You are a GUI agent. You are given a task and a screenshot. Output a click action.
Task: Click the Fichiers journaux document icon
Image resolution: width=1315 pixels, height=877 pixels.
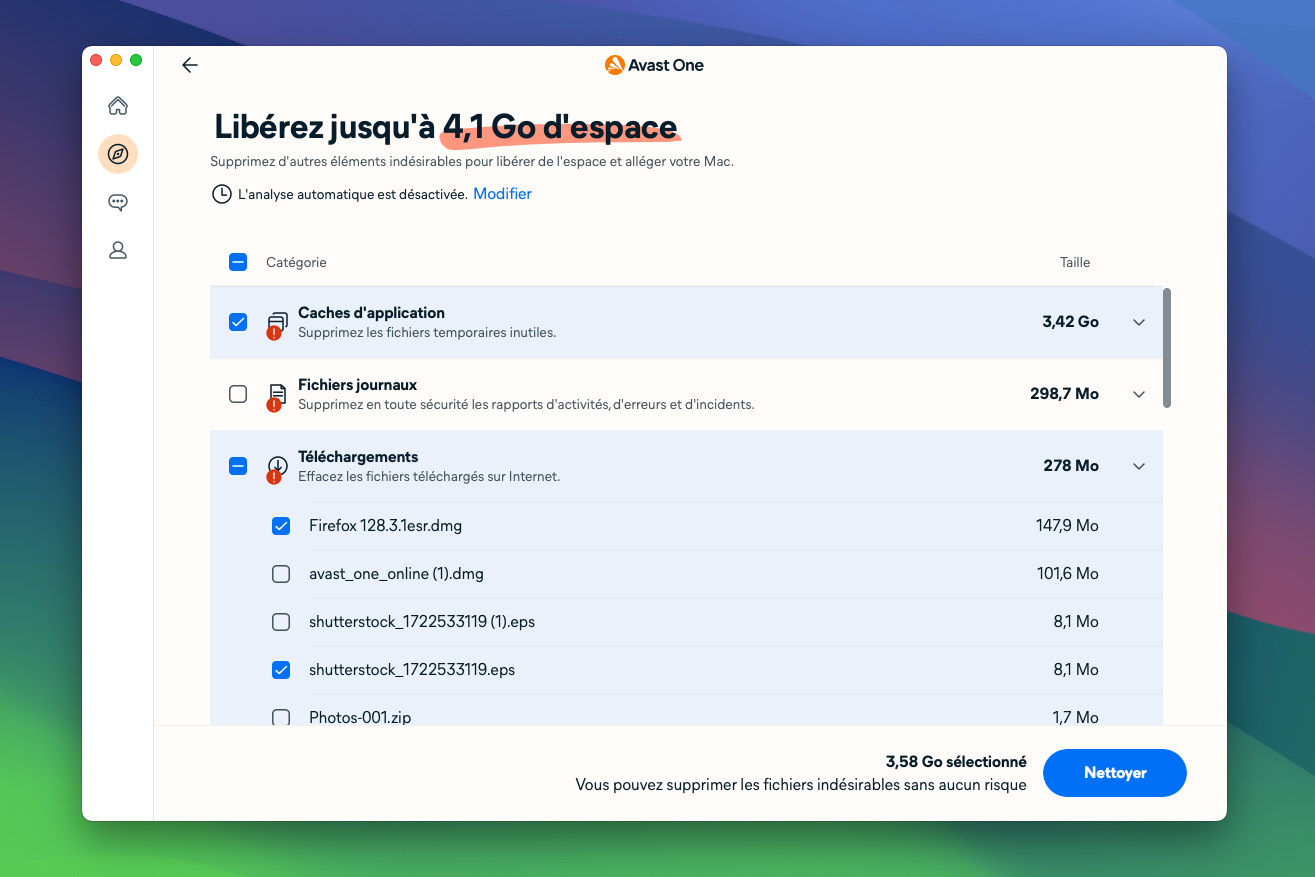click(277, 396)
